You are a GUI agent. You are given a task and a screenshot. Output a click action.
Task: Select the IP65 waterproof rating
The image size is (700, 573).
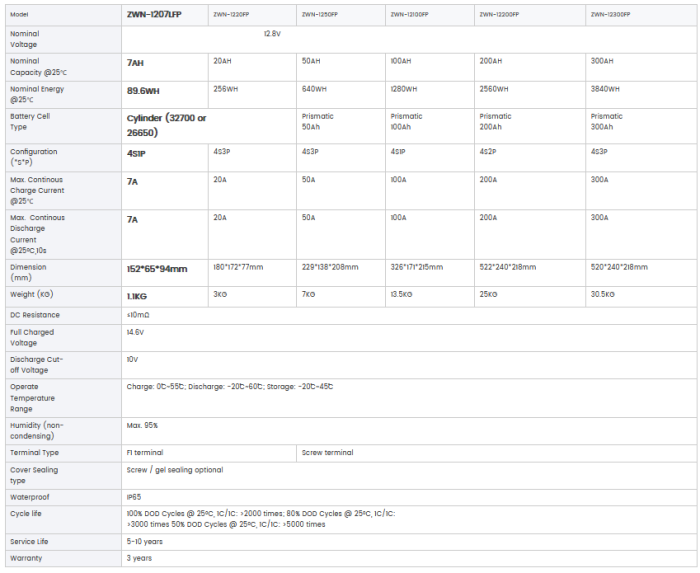pyautogui.click(x=135, y=496)
